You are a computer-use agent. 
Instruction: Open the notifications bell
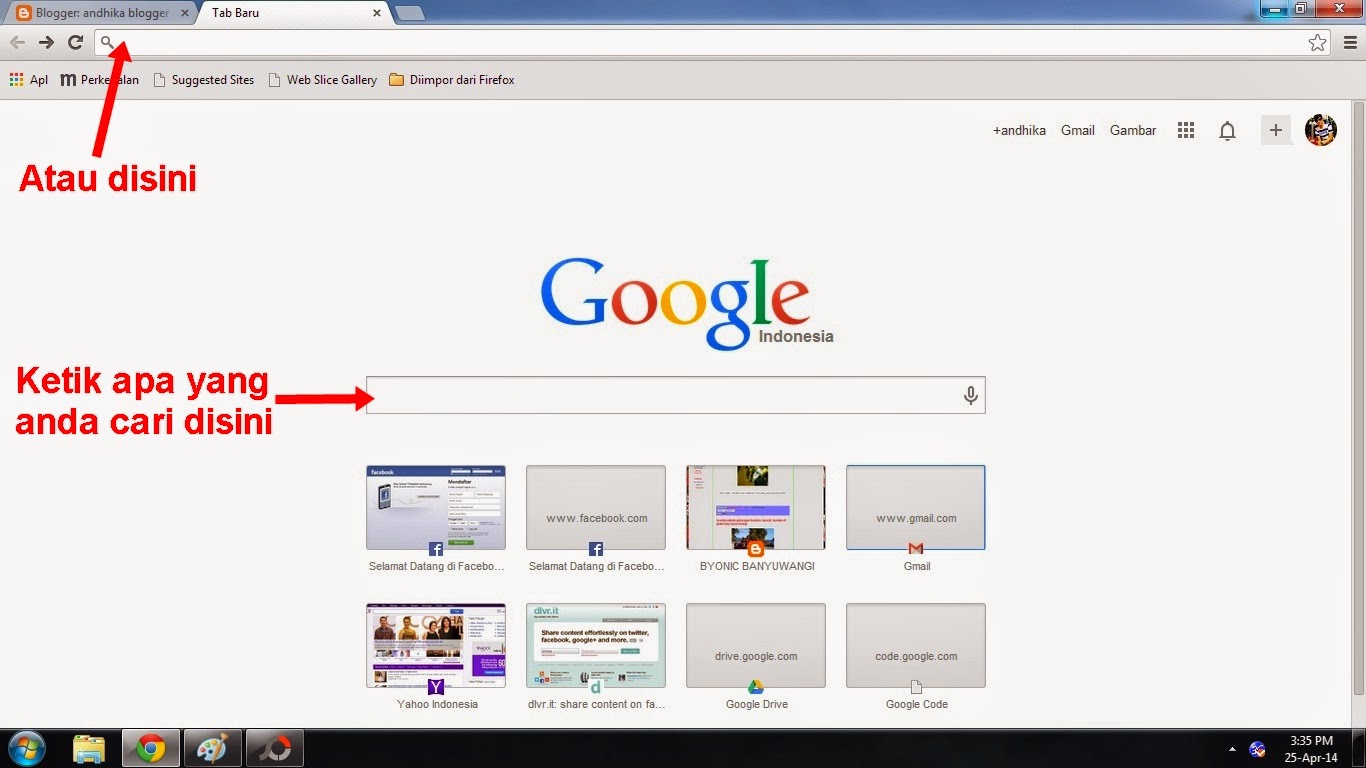coord(1227,130)
